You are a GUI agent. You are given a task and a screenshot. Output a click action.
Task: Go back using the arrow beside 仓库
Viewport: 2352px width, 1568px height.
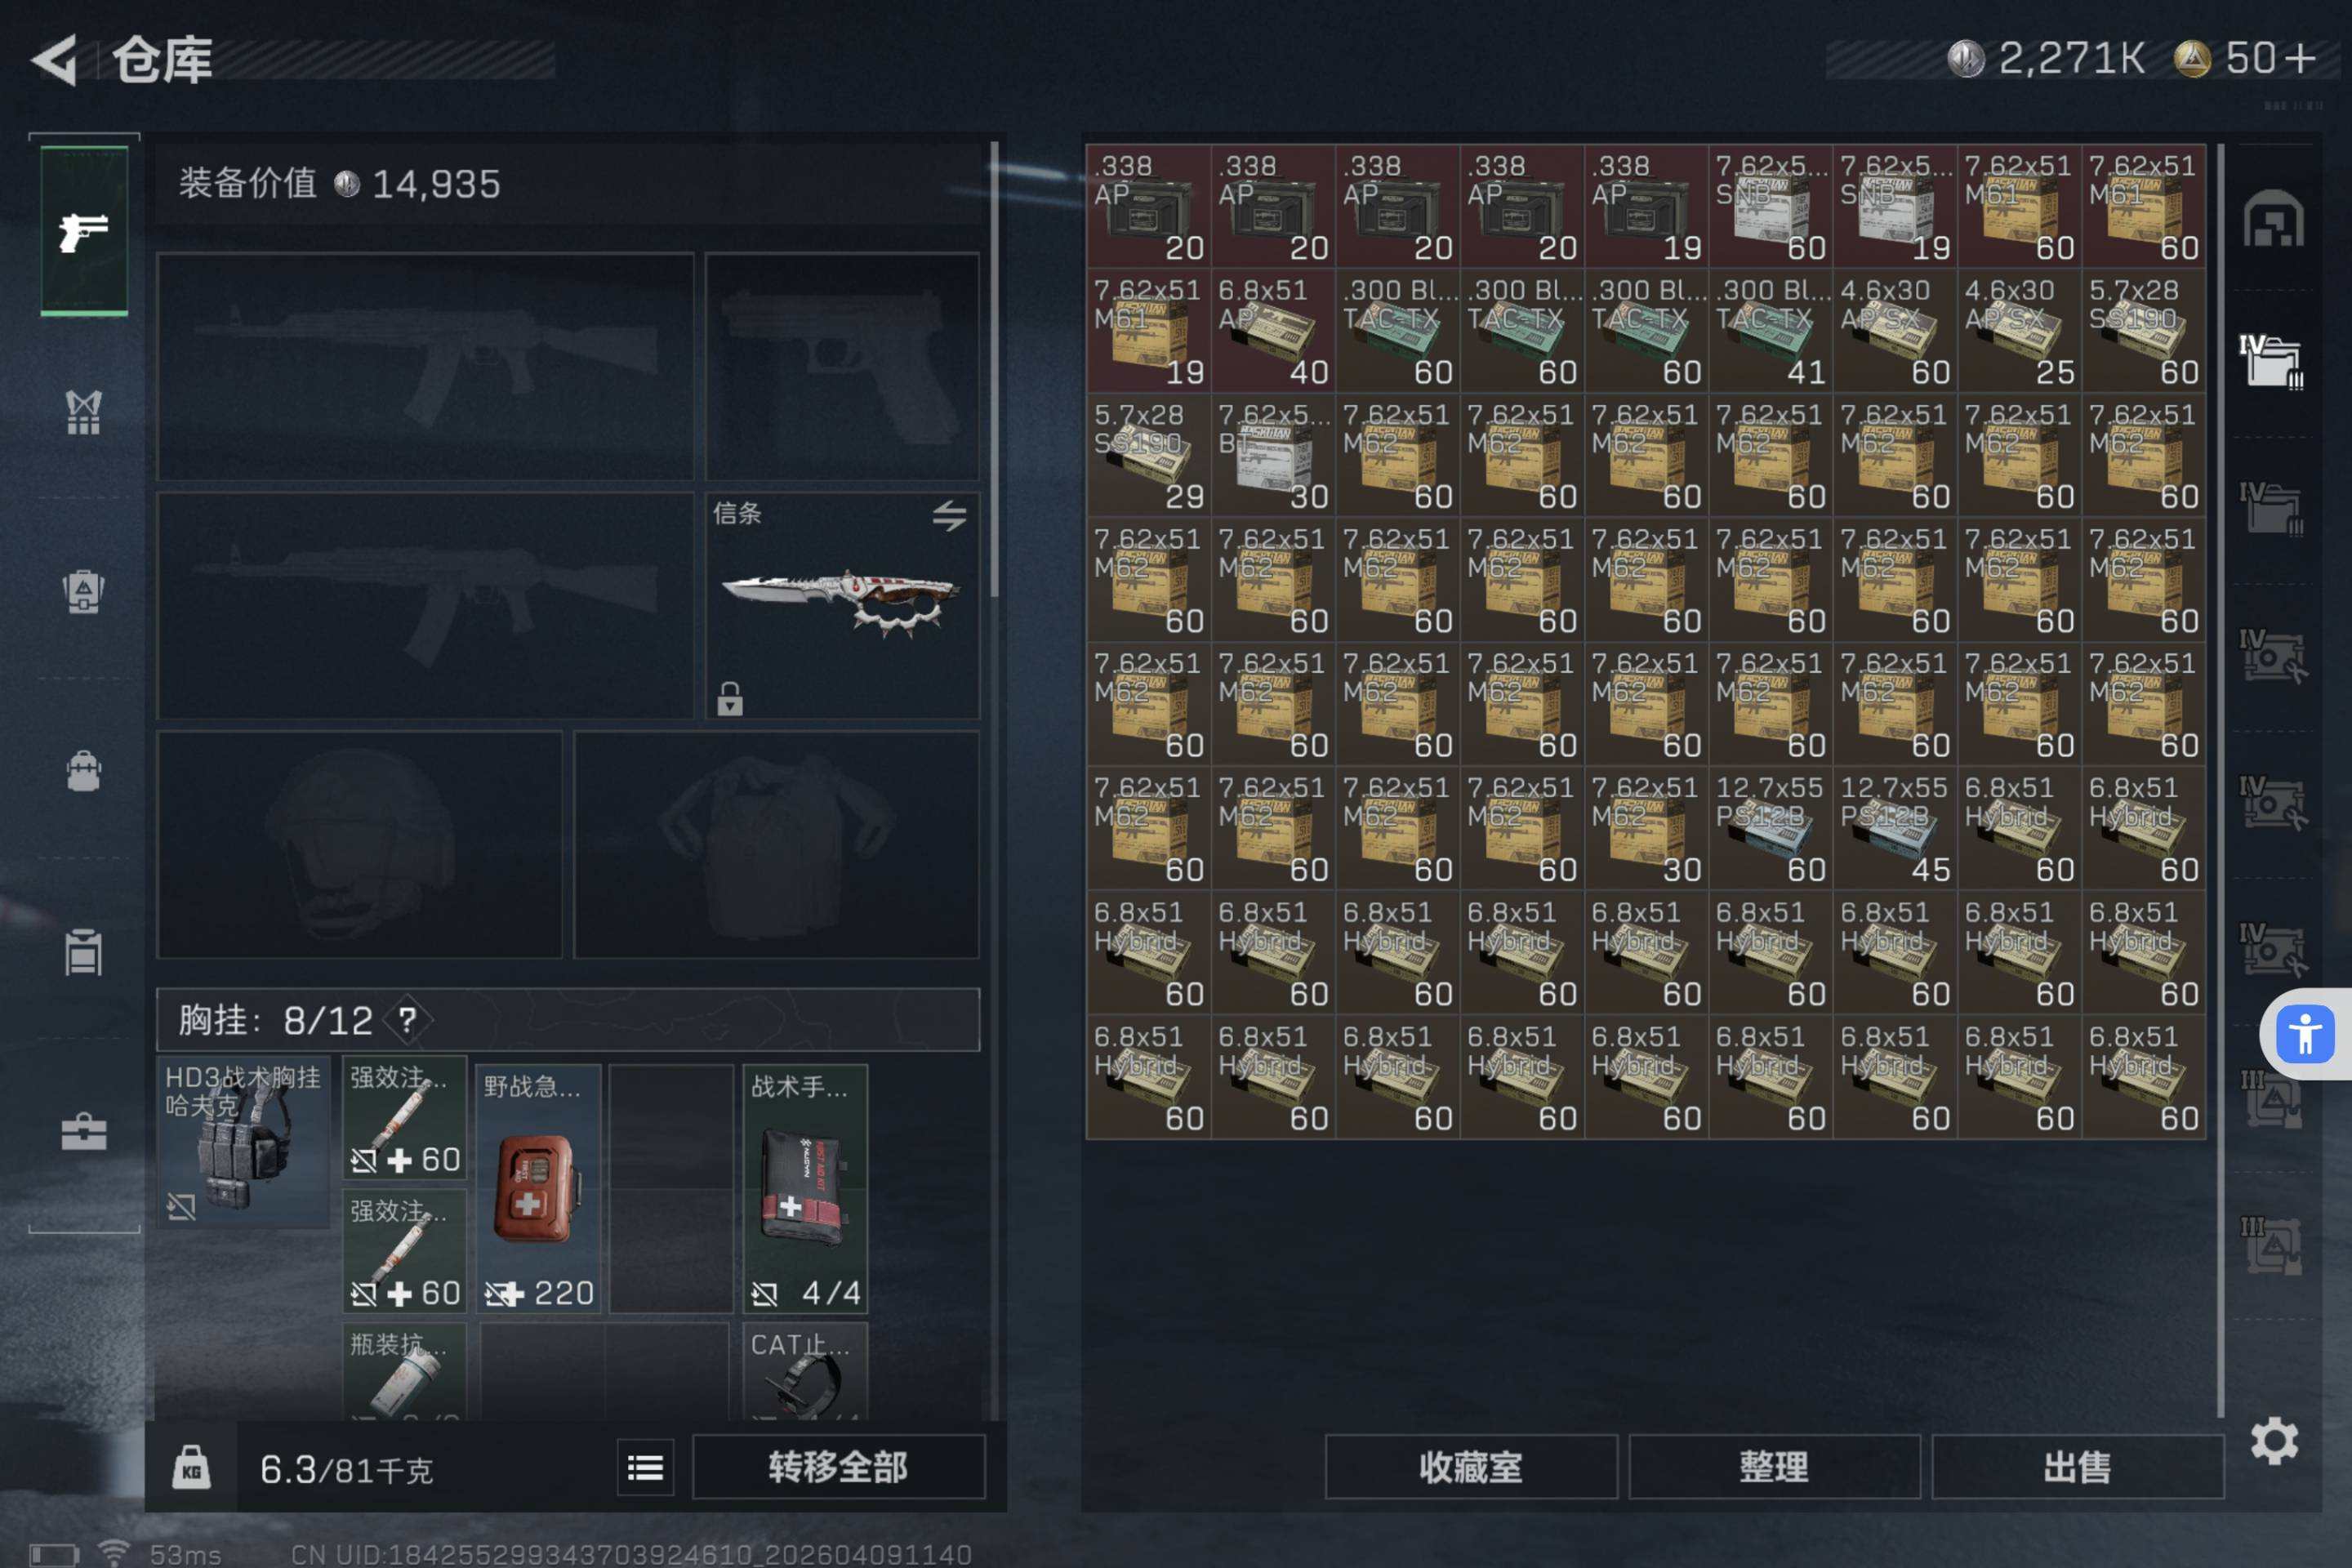click(55, 60)
